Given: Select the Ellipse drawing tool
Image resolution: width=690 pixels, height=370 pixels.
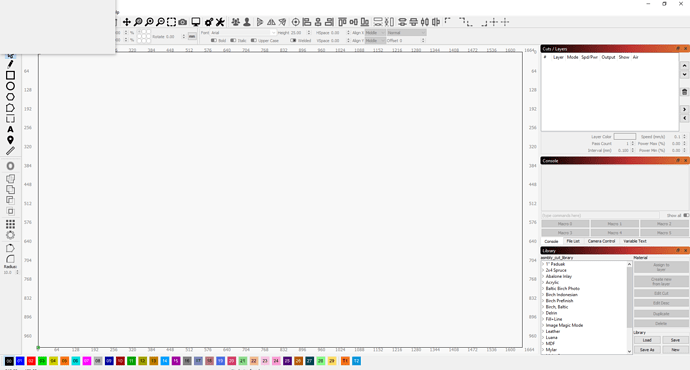Looking at the screenshot, I should click(x=10, y=86).
